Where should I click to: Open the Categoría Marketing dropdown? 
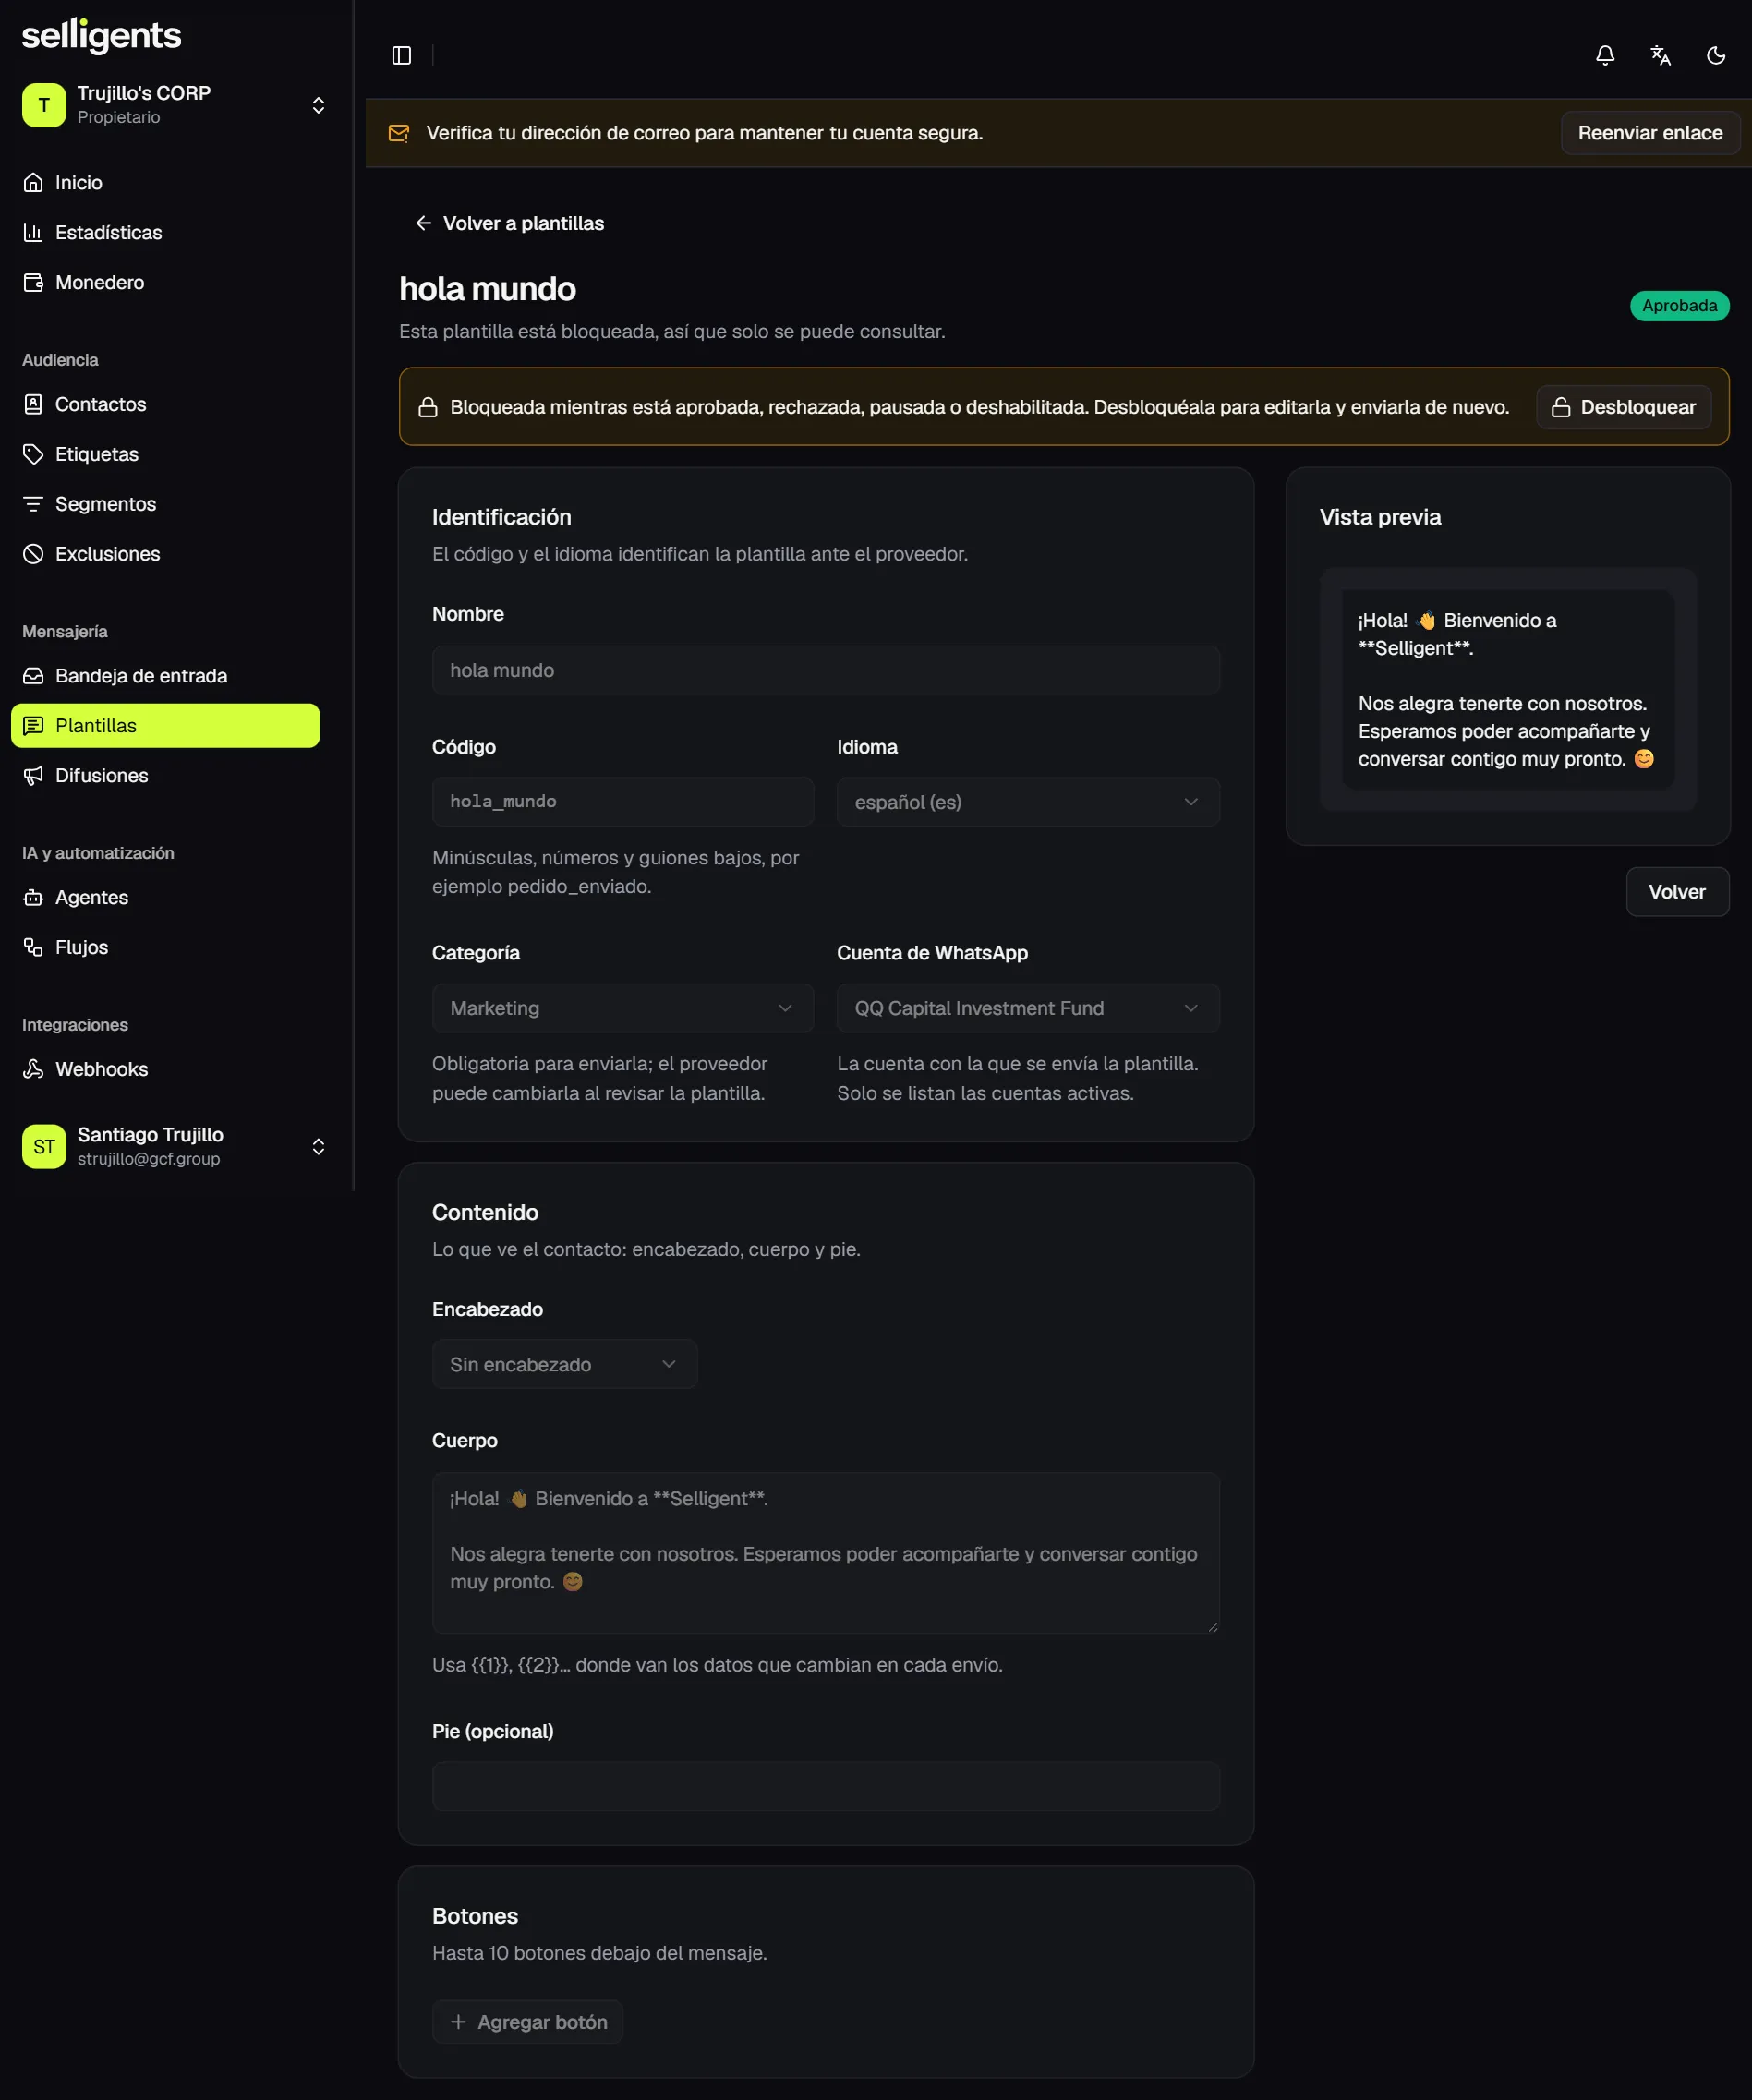click(x=622, y=1008)
